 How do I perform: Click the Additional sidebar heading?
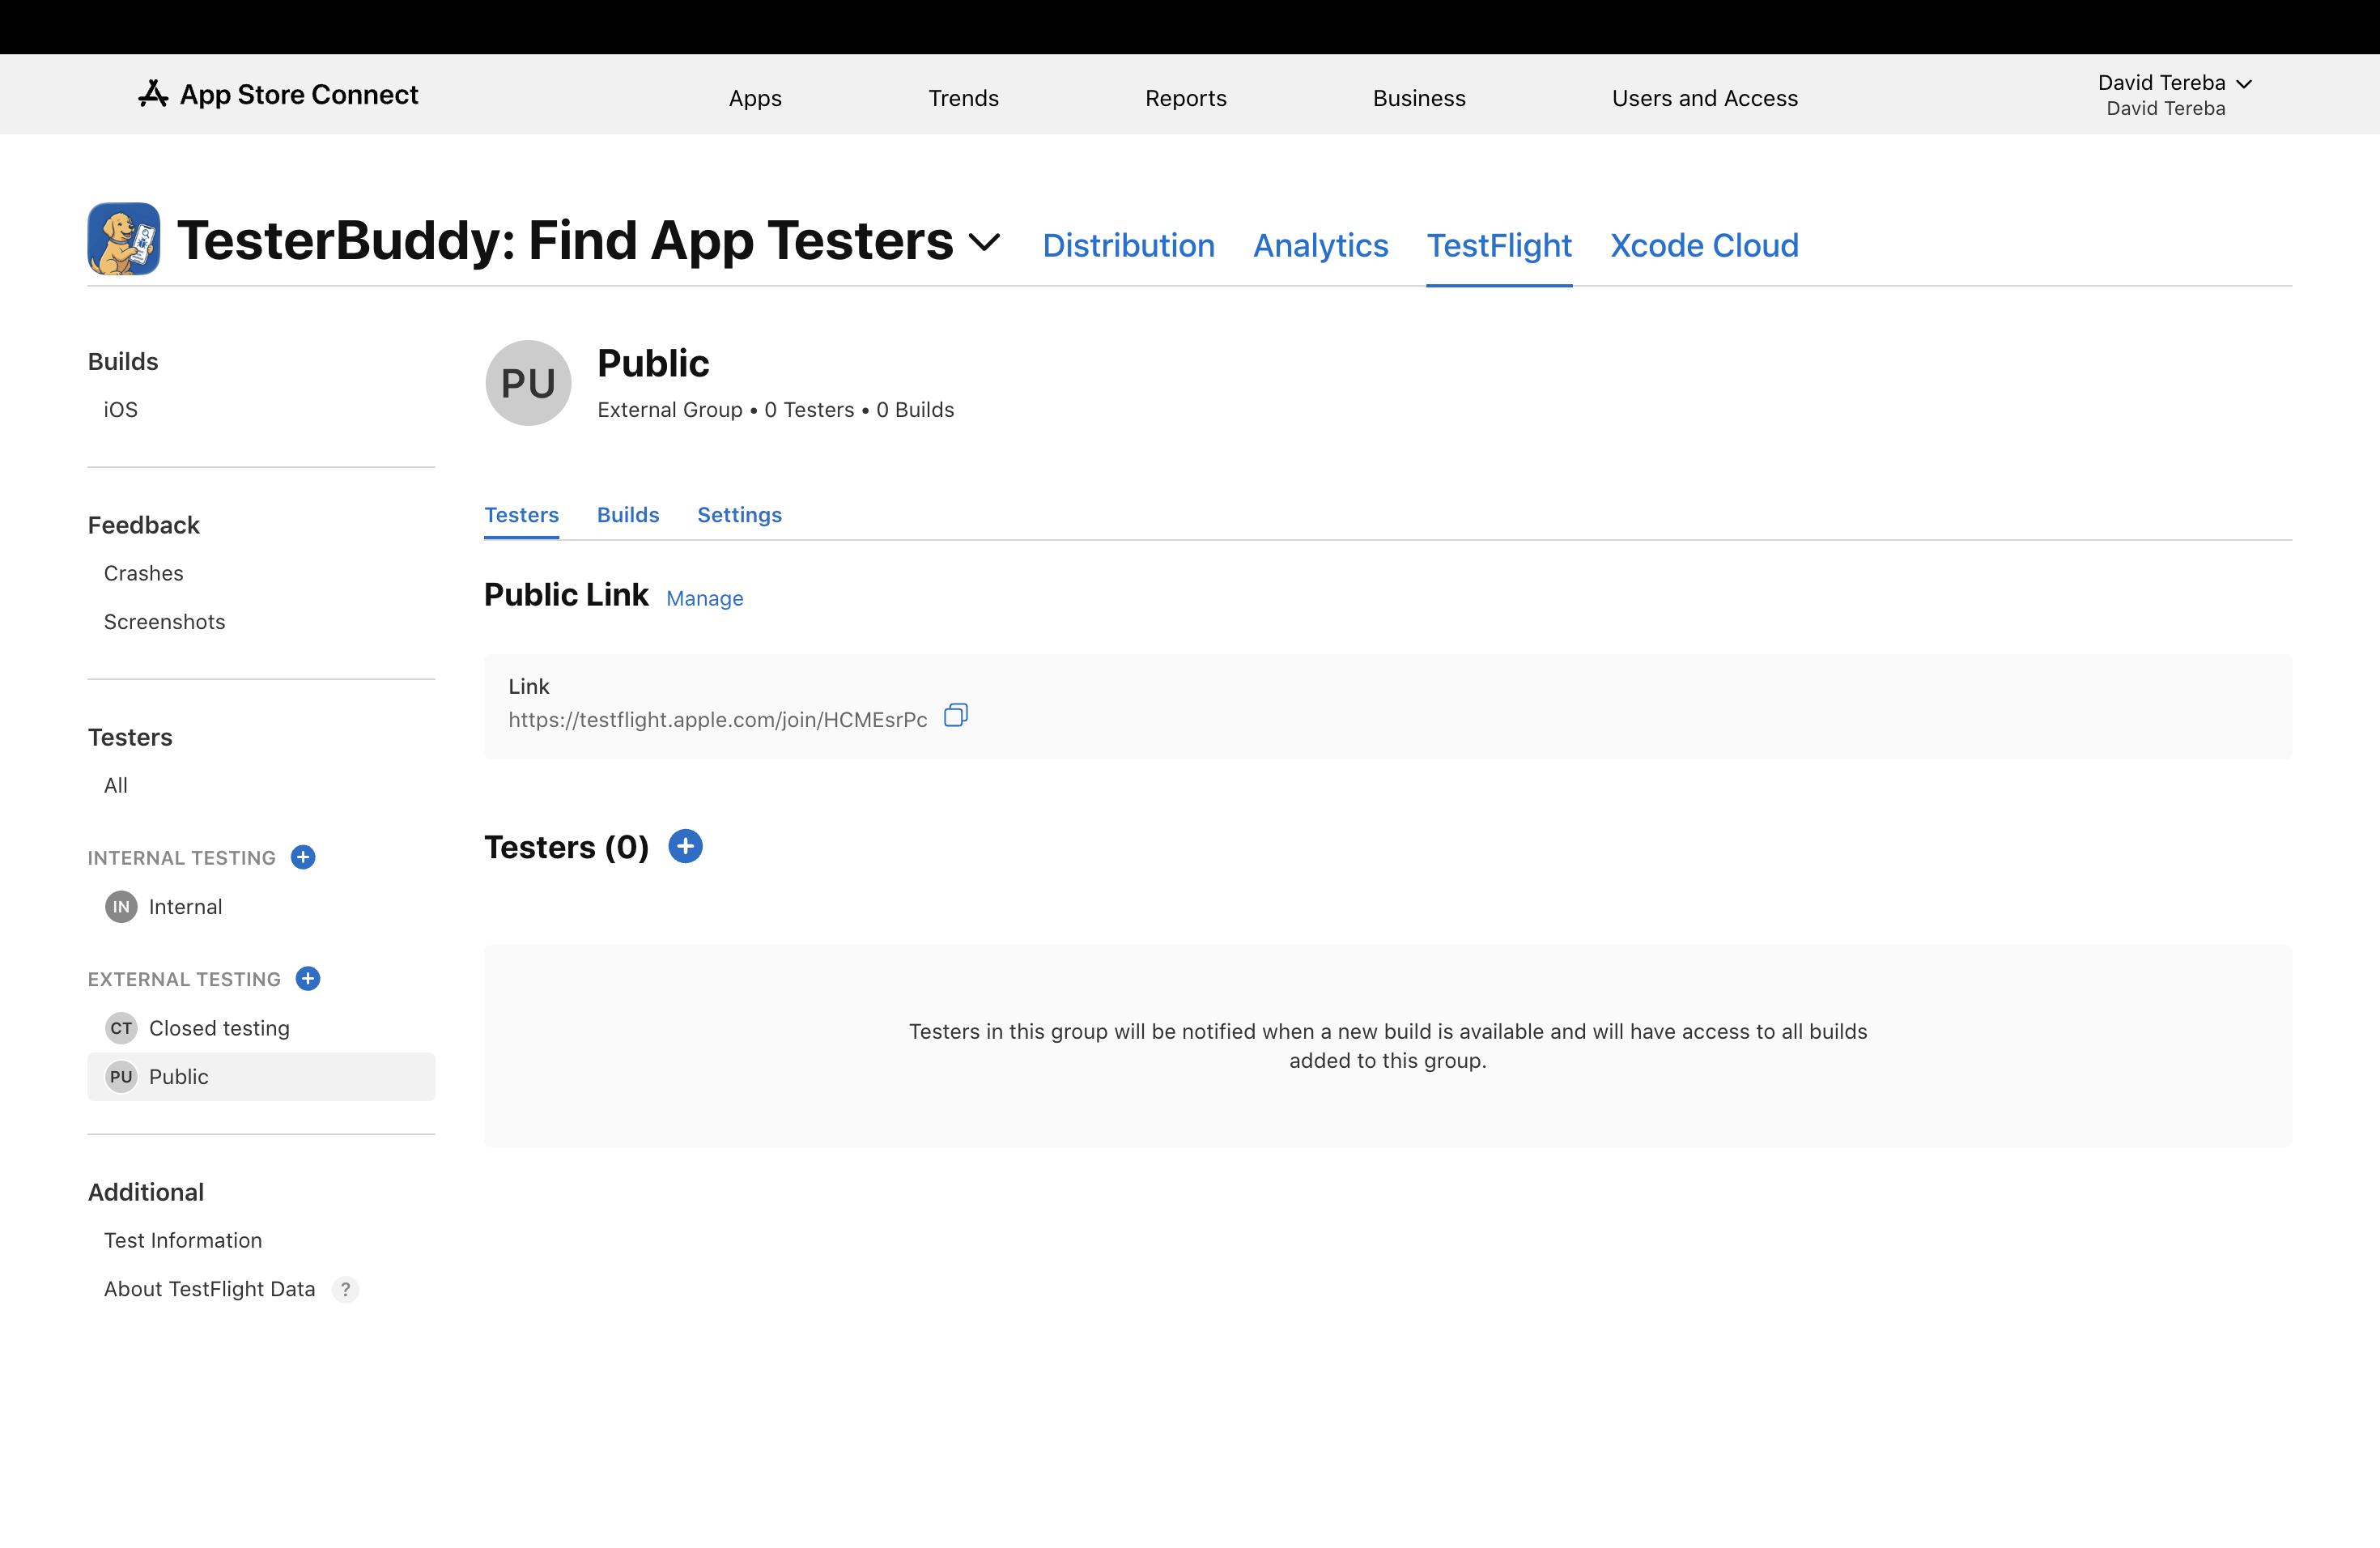146,1192
